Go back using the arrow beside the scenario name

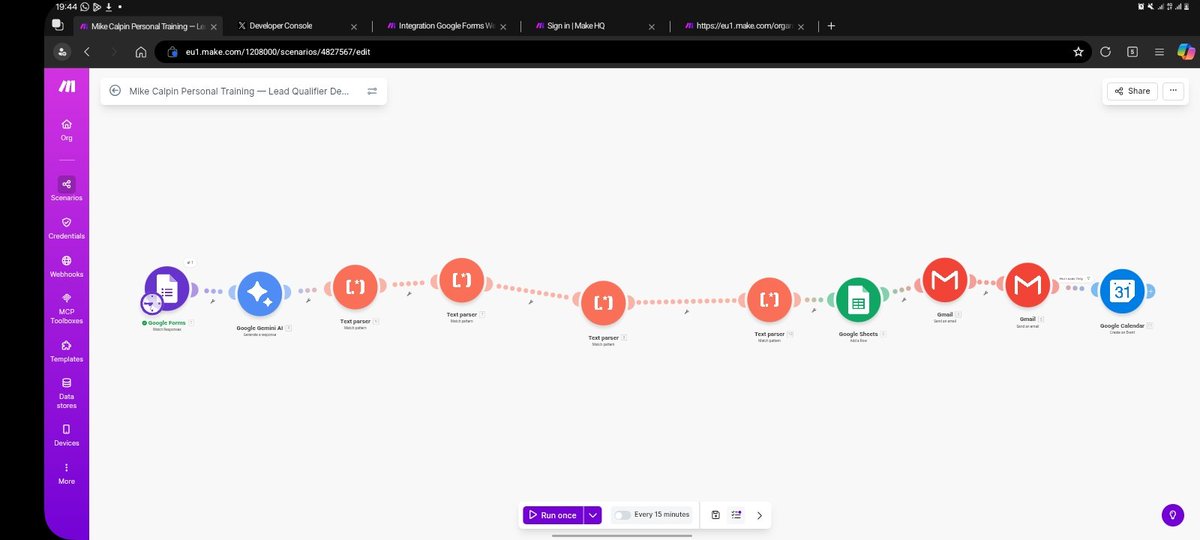click(x=115, y=91)
